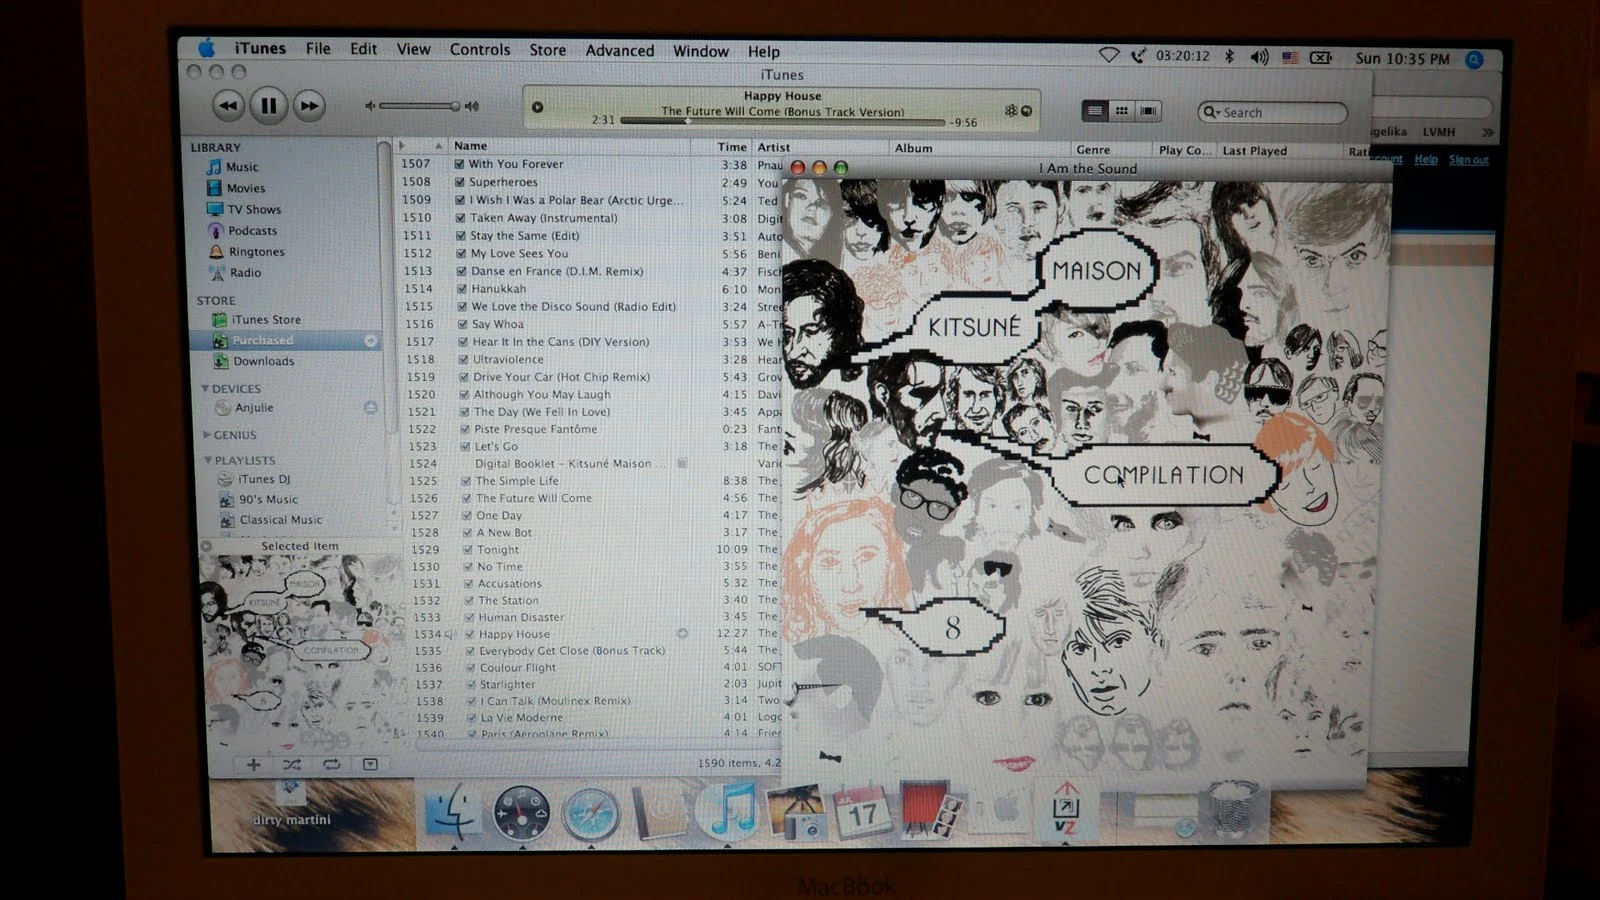
Task: Open the Advanced menu
Action: (x=620, y=51)
